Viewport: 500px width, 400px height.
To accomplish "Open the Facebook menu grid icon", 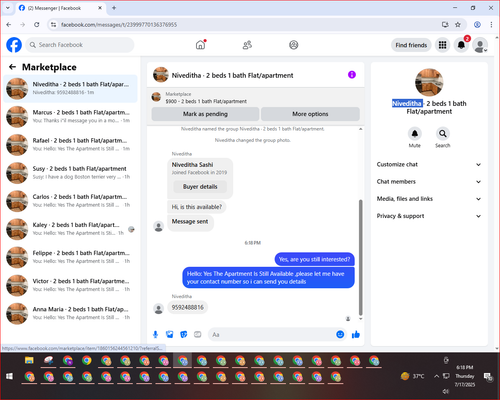I will 442,45.
